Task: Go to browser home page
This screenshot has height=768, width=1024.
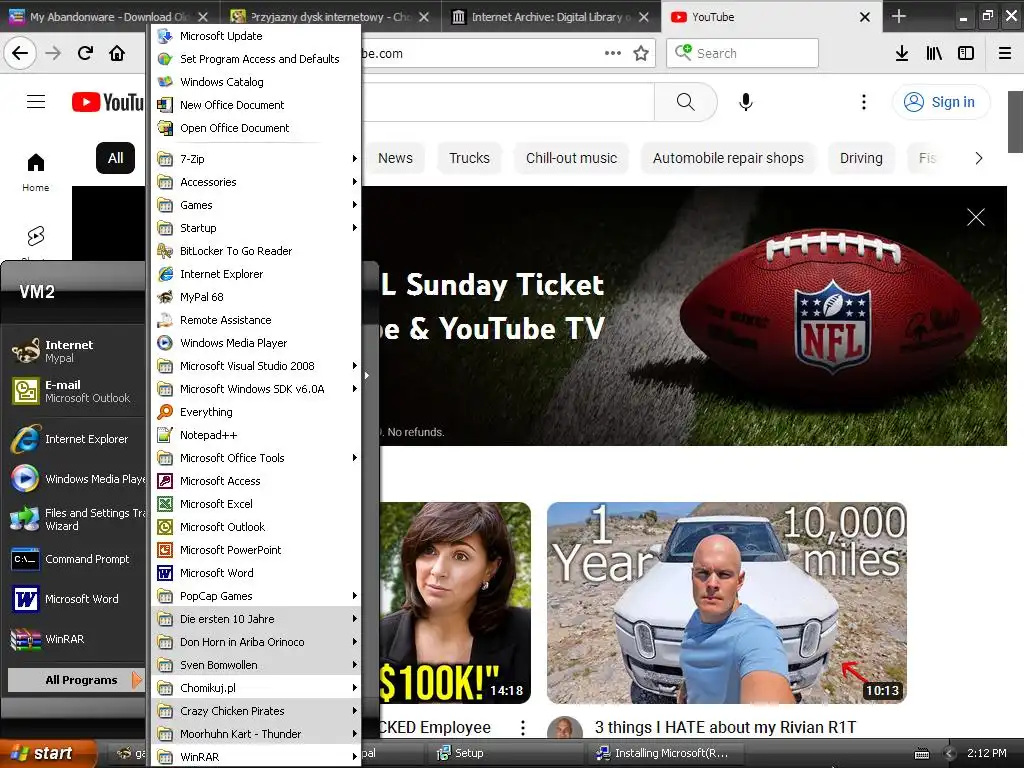Action: coord(117,54)
